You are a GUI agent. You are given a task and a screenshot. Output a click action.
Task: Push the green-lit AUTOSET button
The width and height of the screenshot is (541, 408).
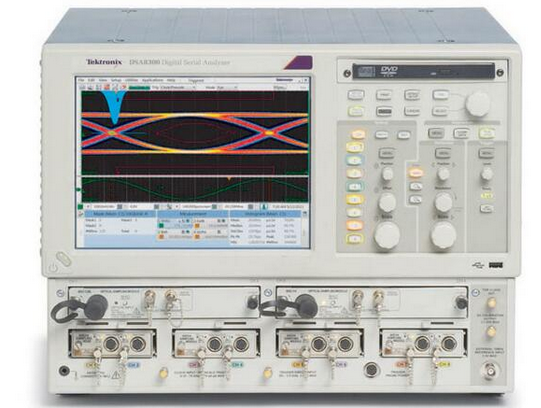coord(356,111)
